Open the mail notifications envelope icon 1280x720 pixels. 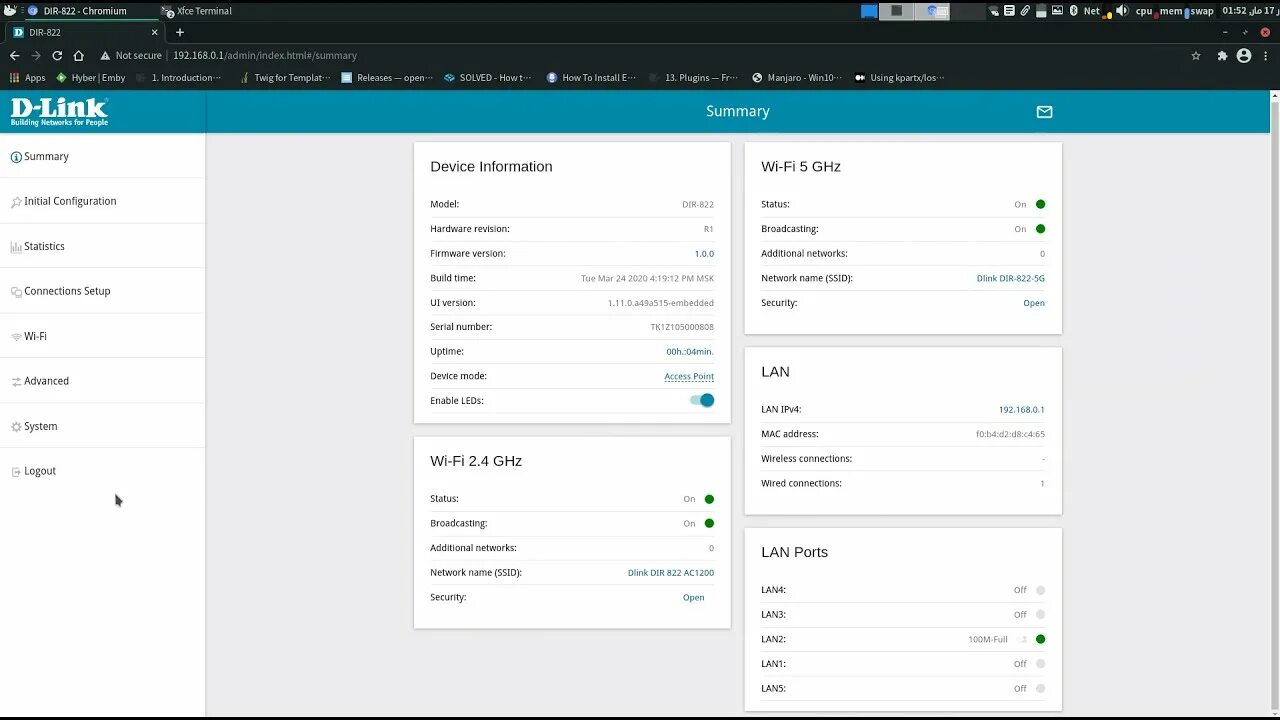point(1044,112)
